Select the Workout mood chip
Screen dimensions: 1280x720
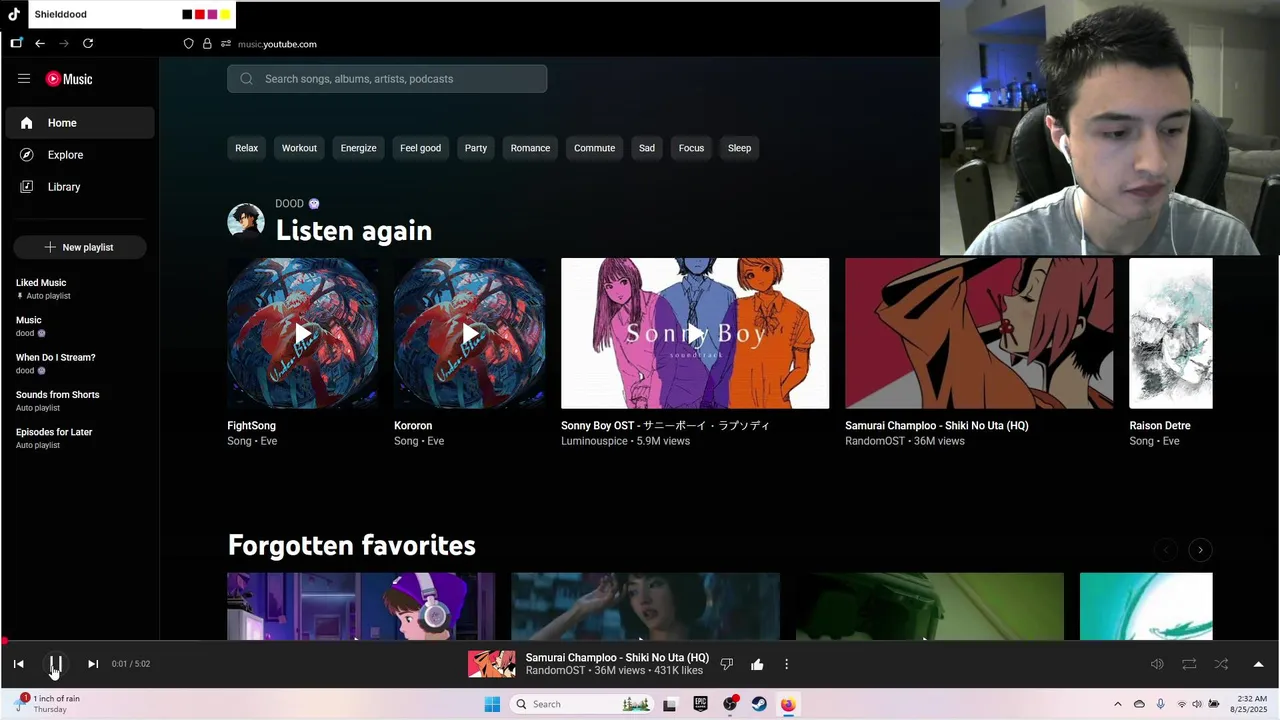[x=299, y=148]
